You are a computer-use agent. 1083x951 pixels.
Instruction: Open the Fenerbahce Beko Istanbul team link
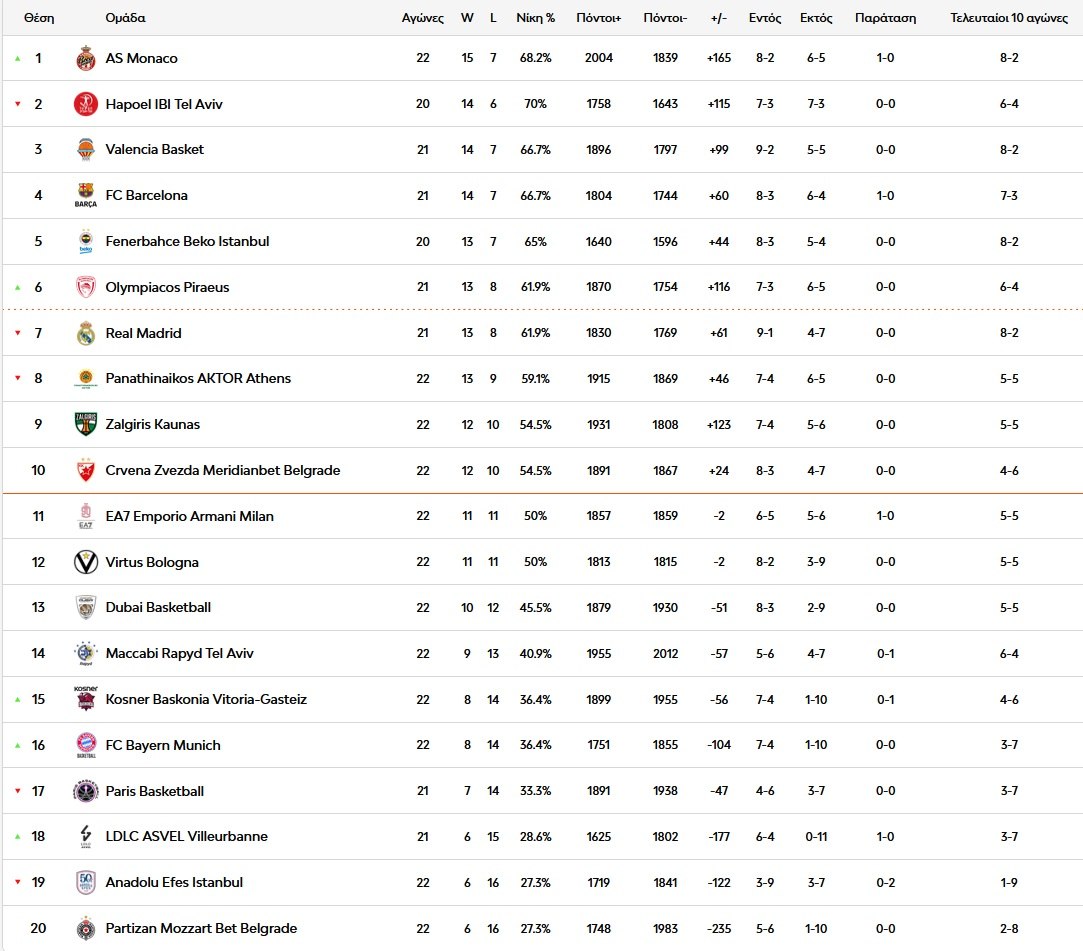pos(187,241)
